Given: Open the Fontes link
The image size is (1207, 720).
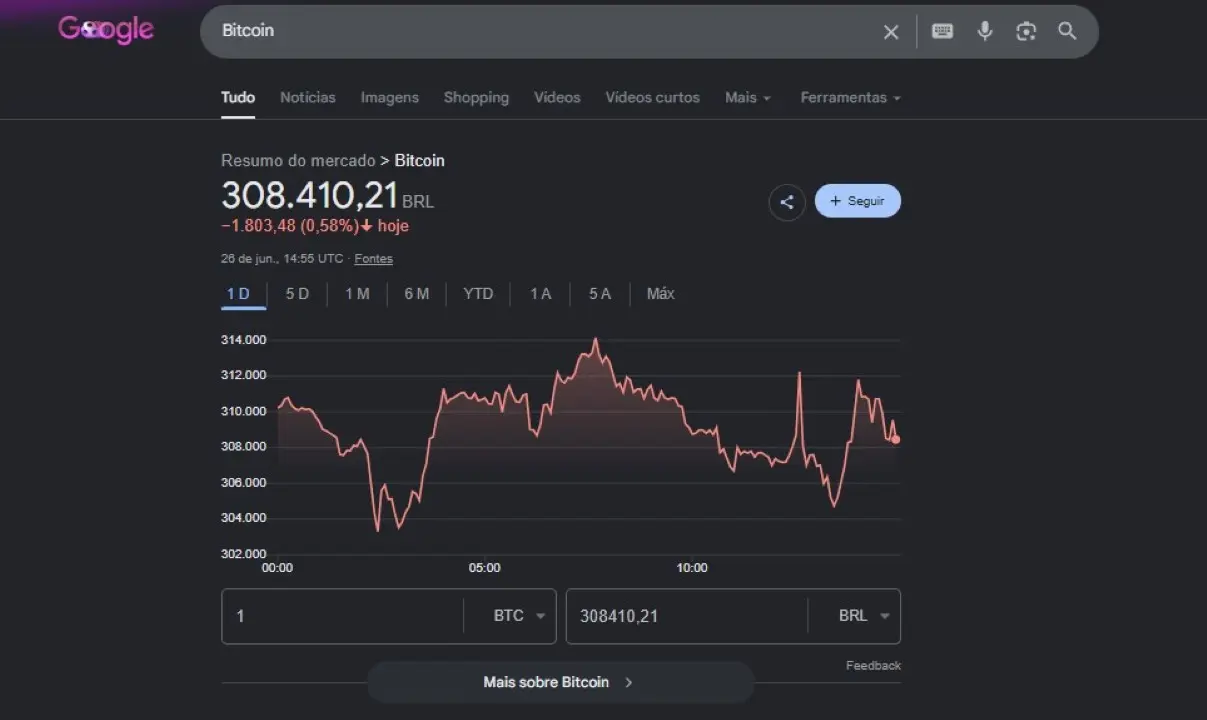Looking at the screenshot, I should pos(374,259).
